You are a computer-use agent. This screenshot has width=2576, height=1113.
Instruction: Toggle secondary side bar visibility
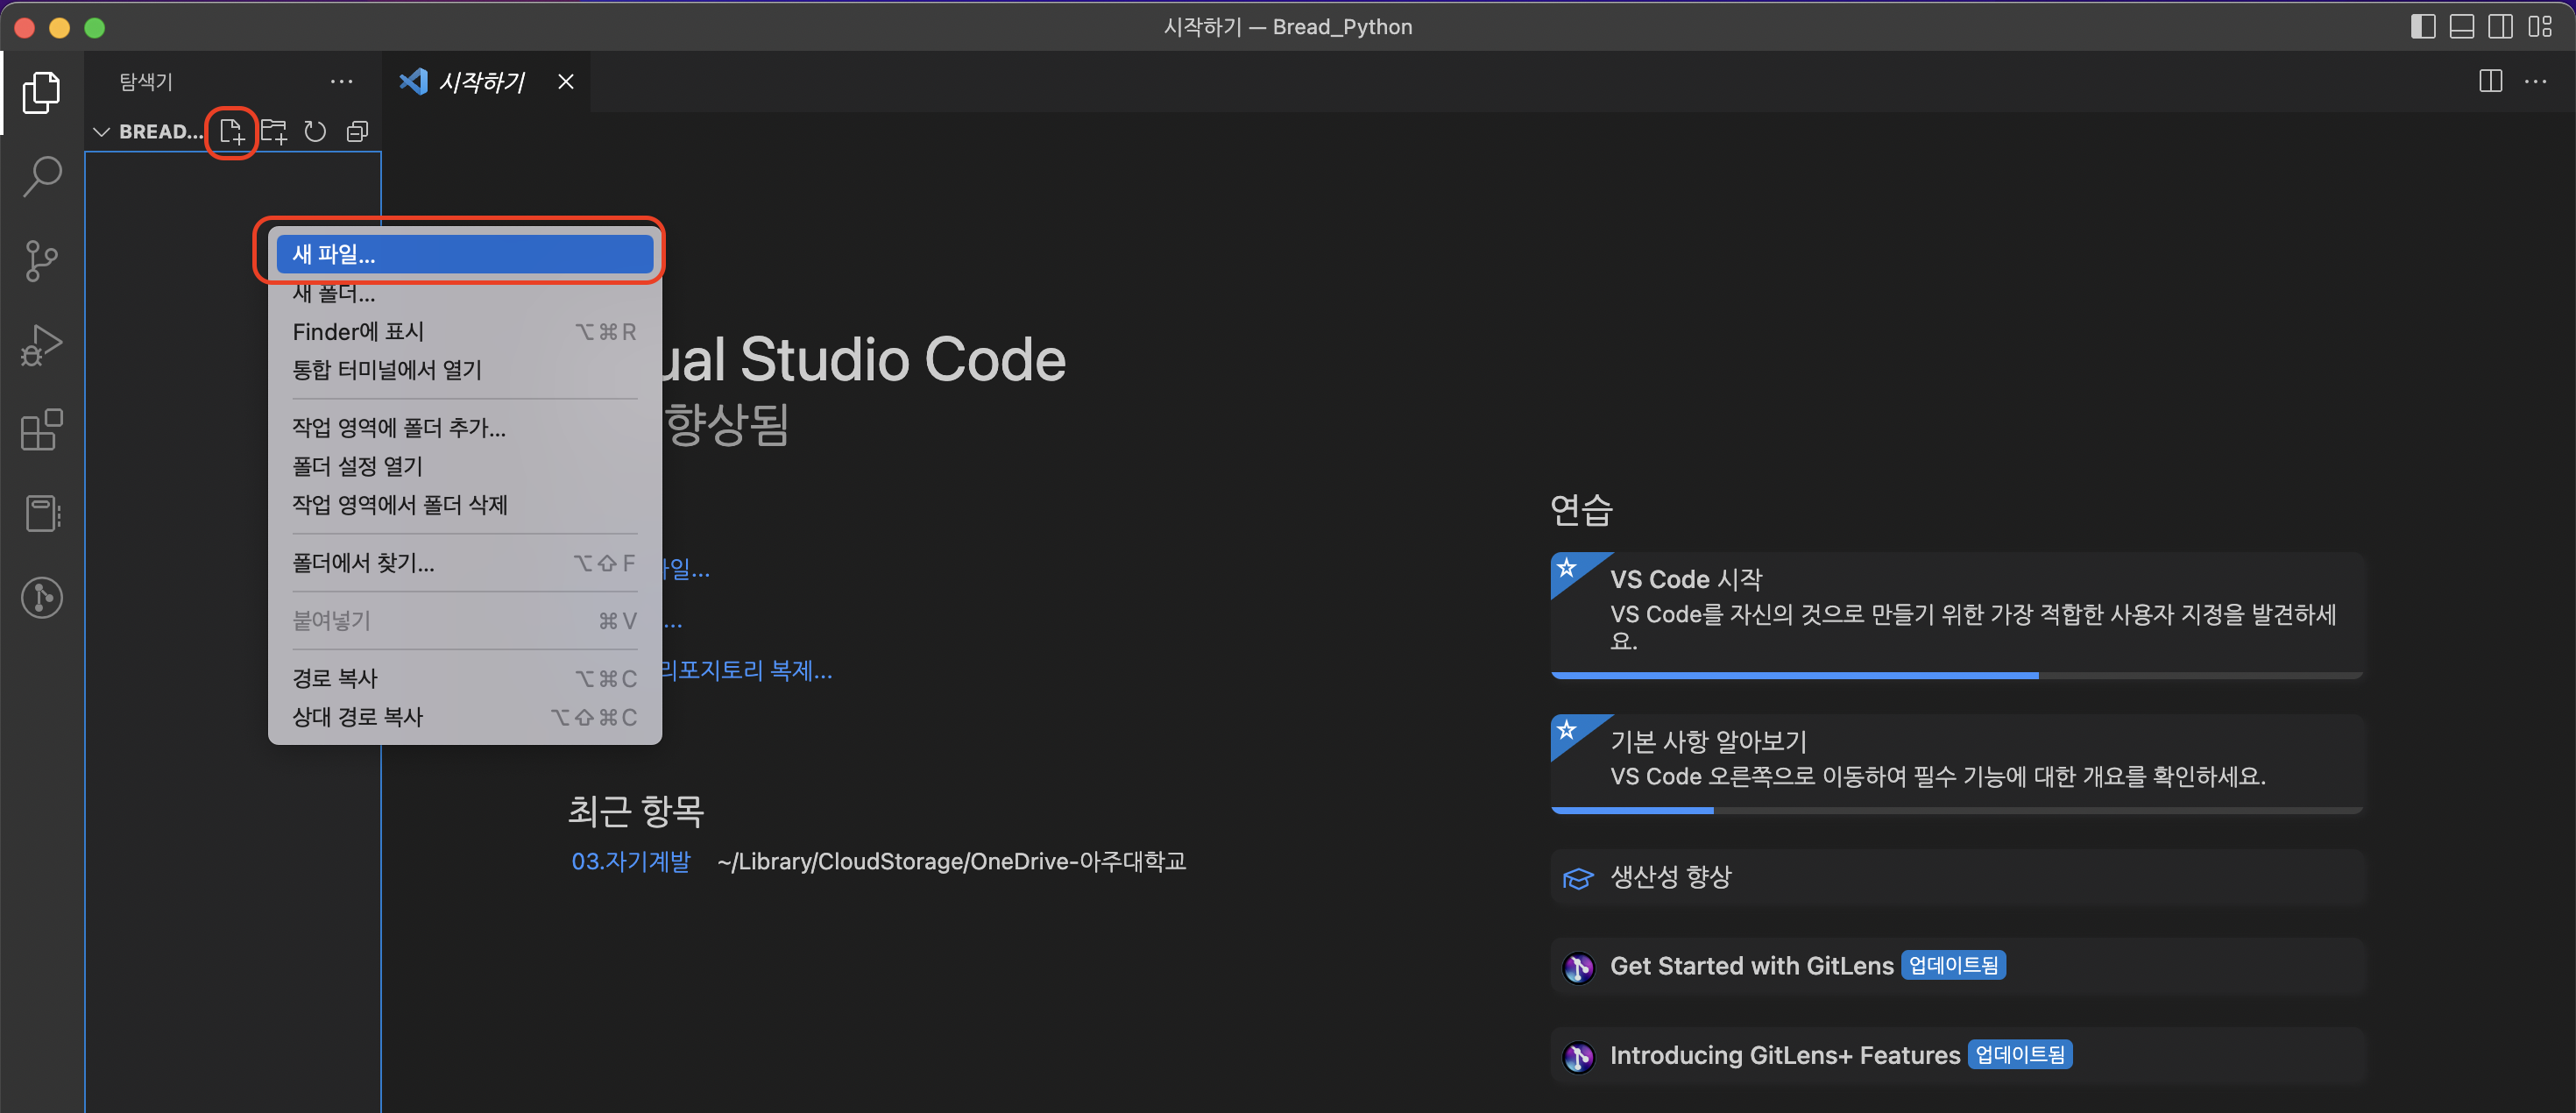click(x=2500, y=27)
